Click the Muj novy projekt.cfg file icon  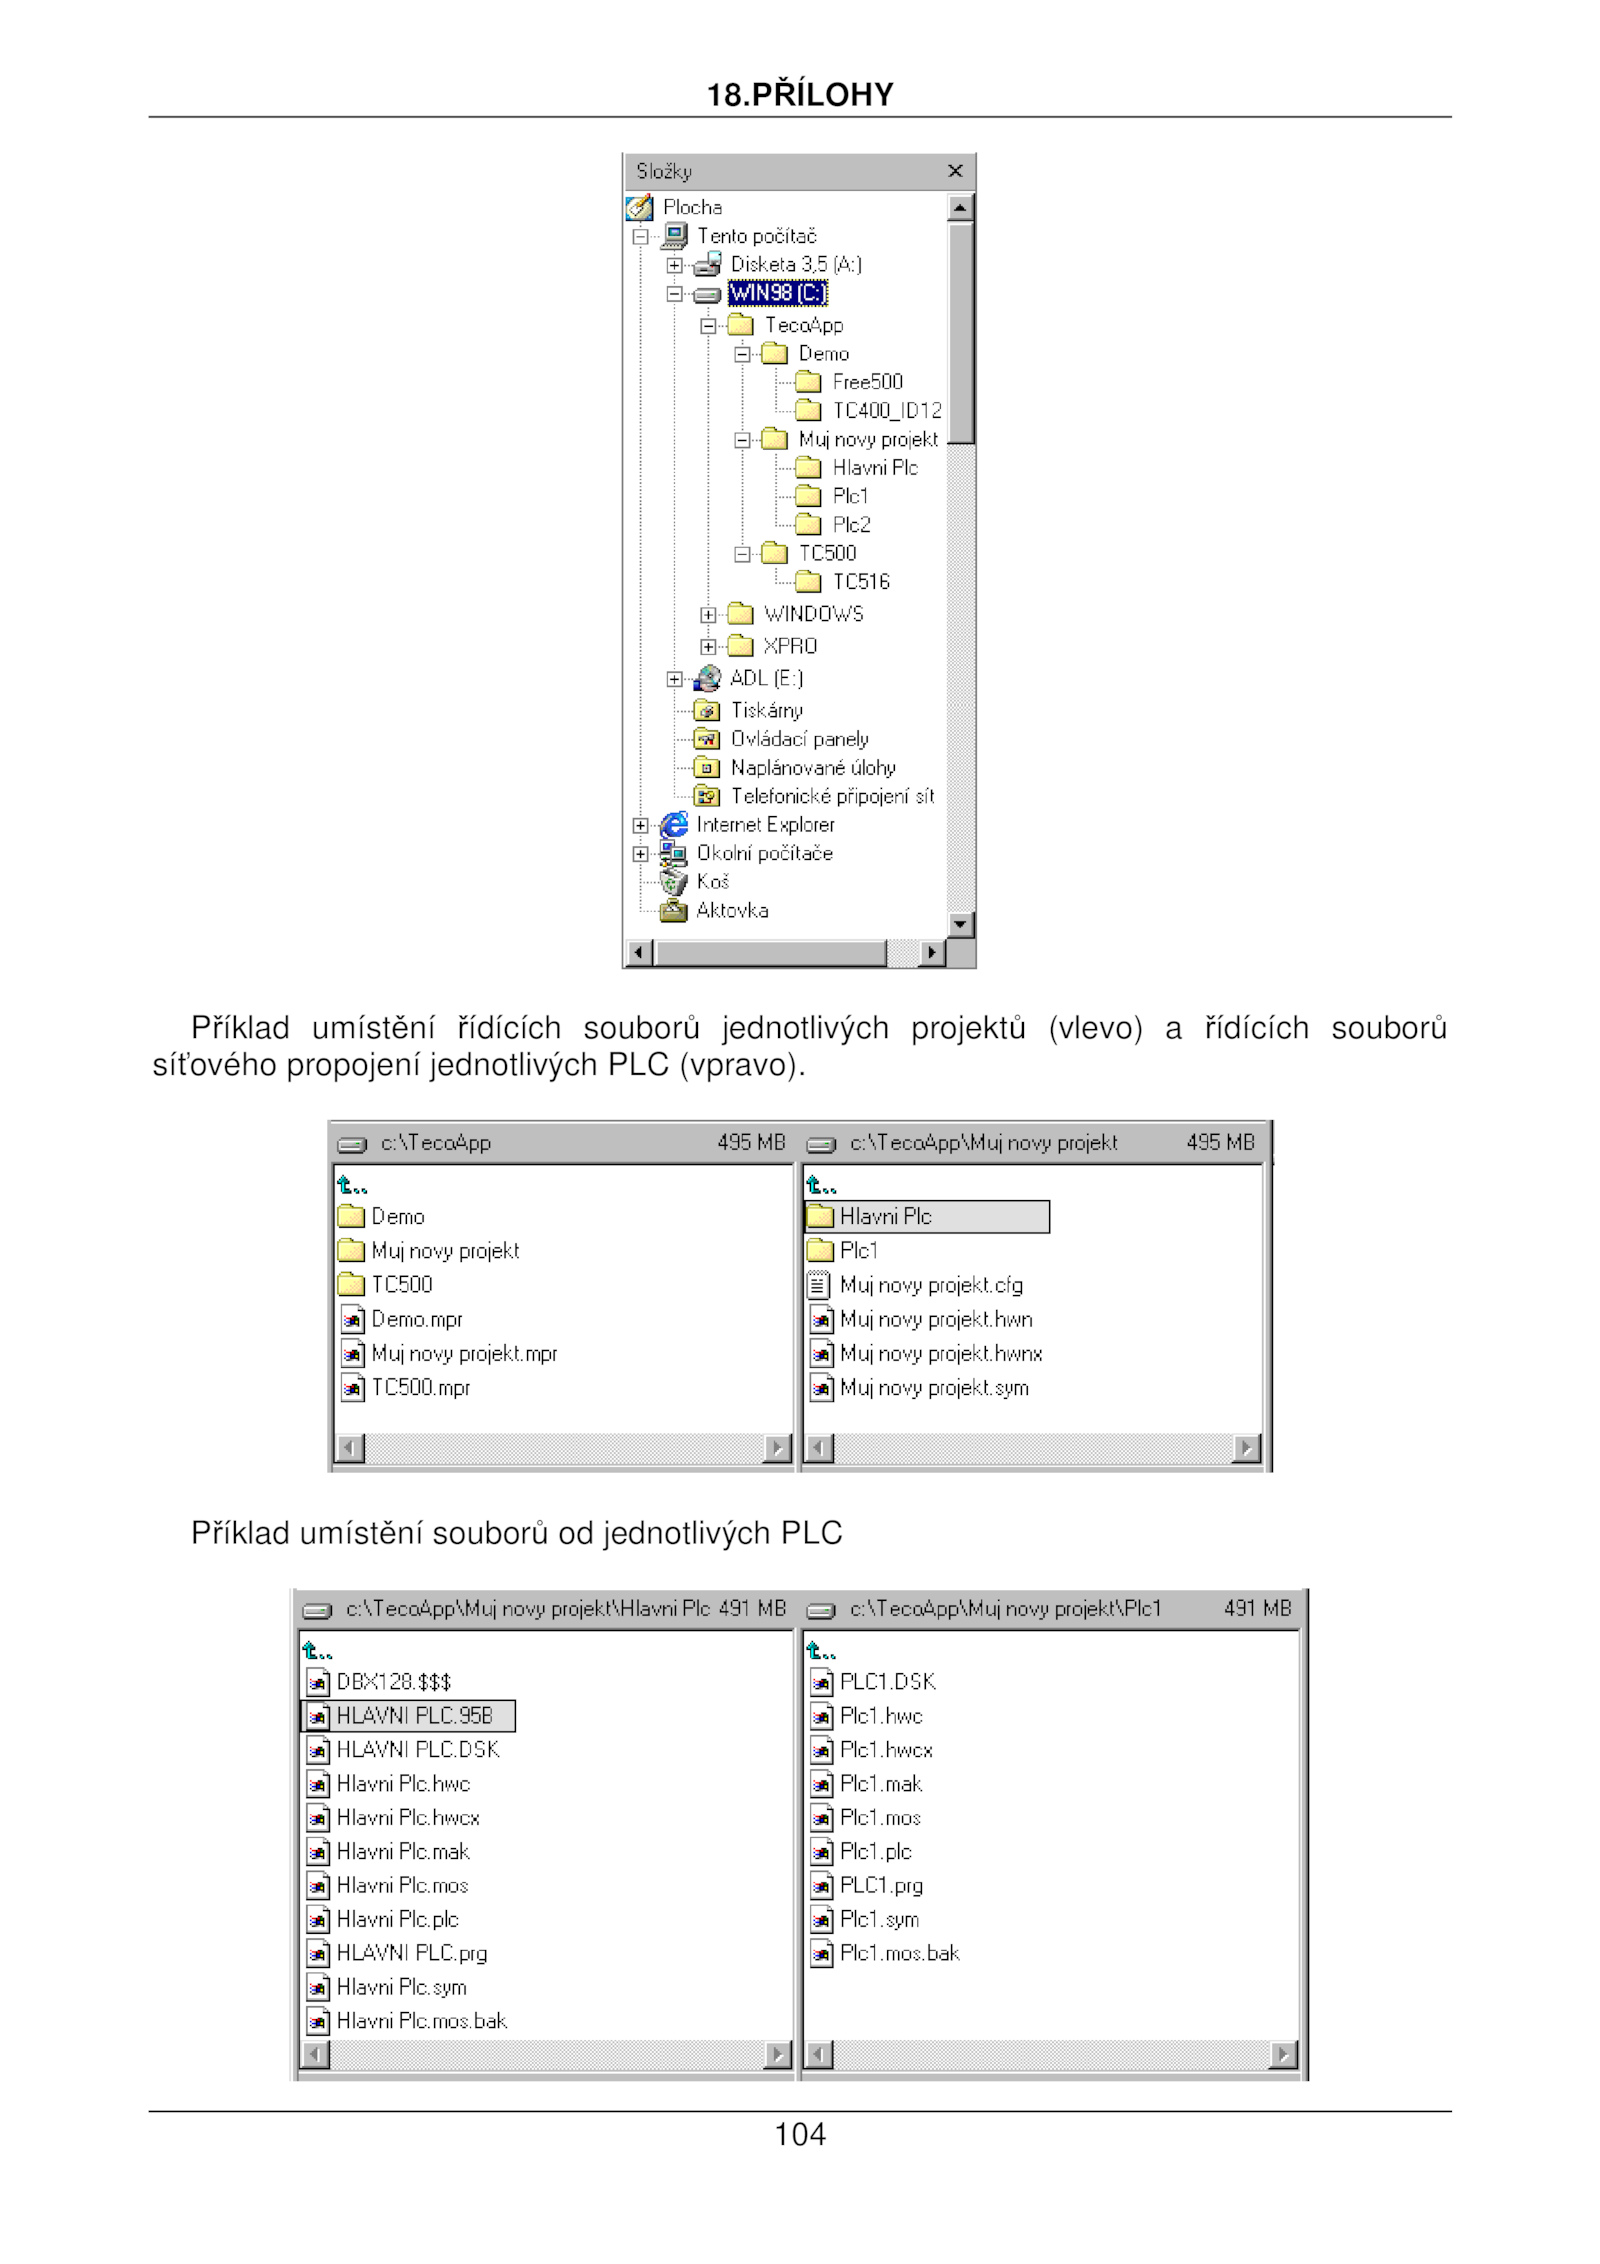(x=819, y=1284)
